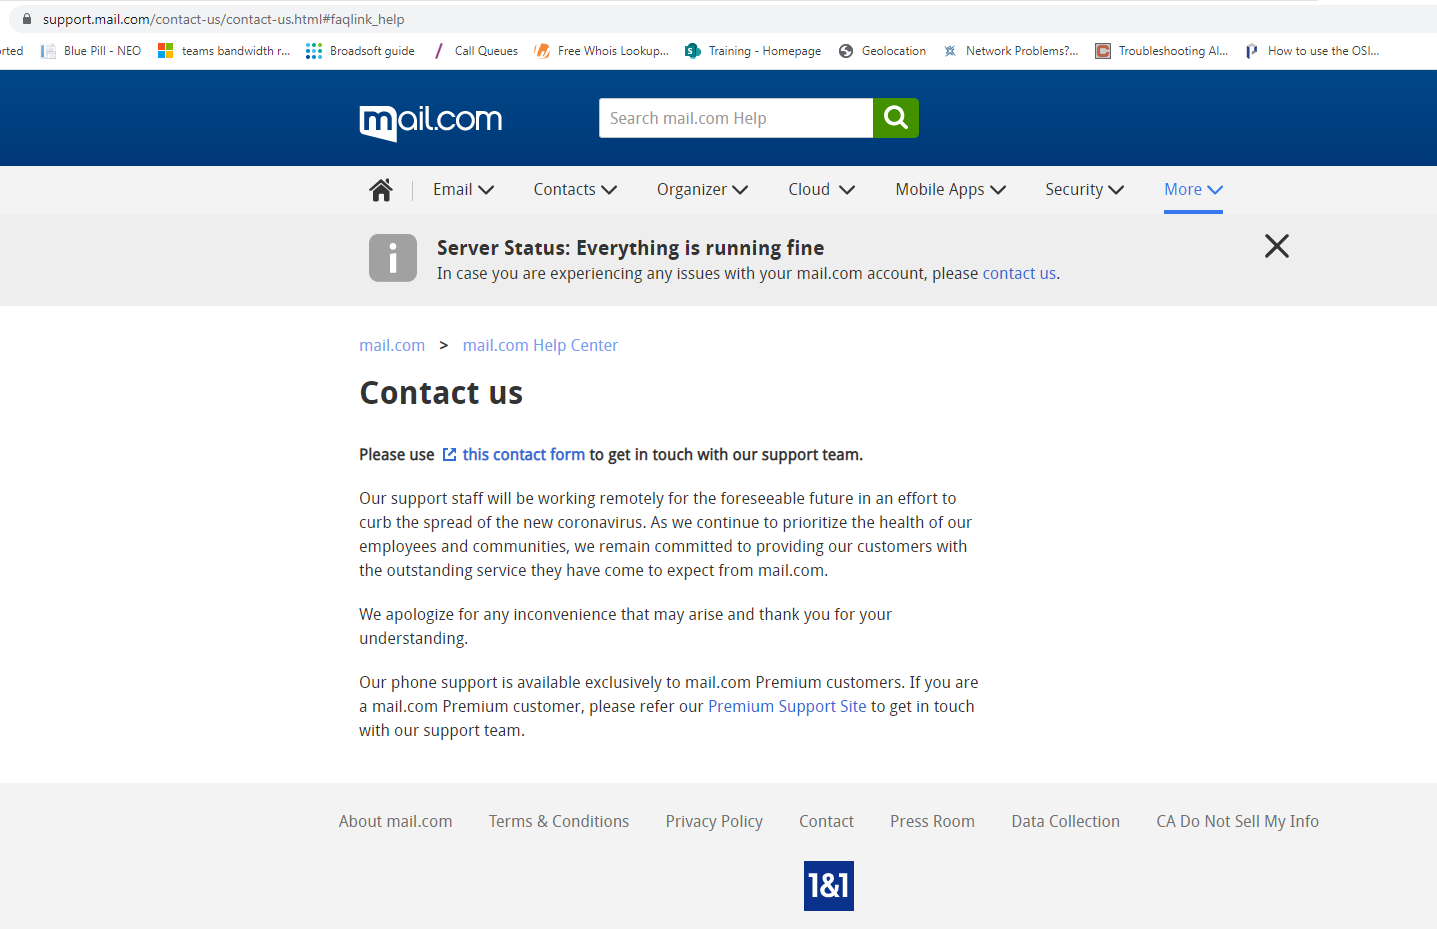The image size is (1437, 929).
Task: Click the Contact us page heading
Action: point(441,394)
